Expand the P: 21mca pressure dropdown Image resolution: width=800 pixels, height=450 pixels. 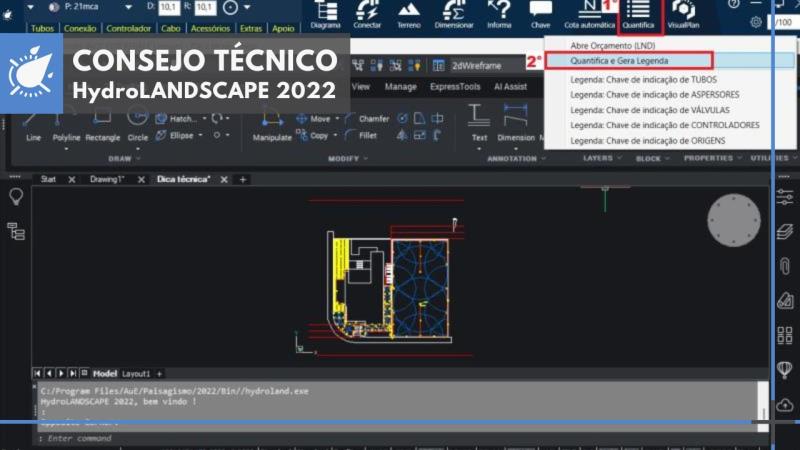click(x=128, y=7)
